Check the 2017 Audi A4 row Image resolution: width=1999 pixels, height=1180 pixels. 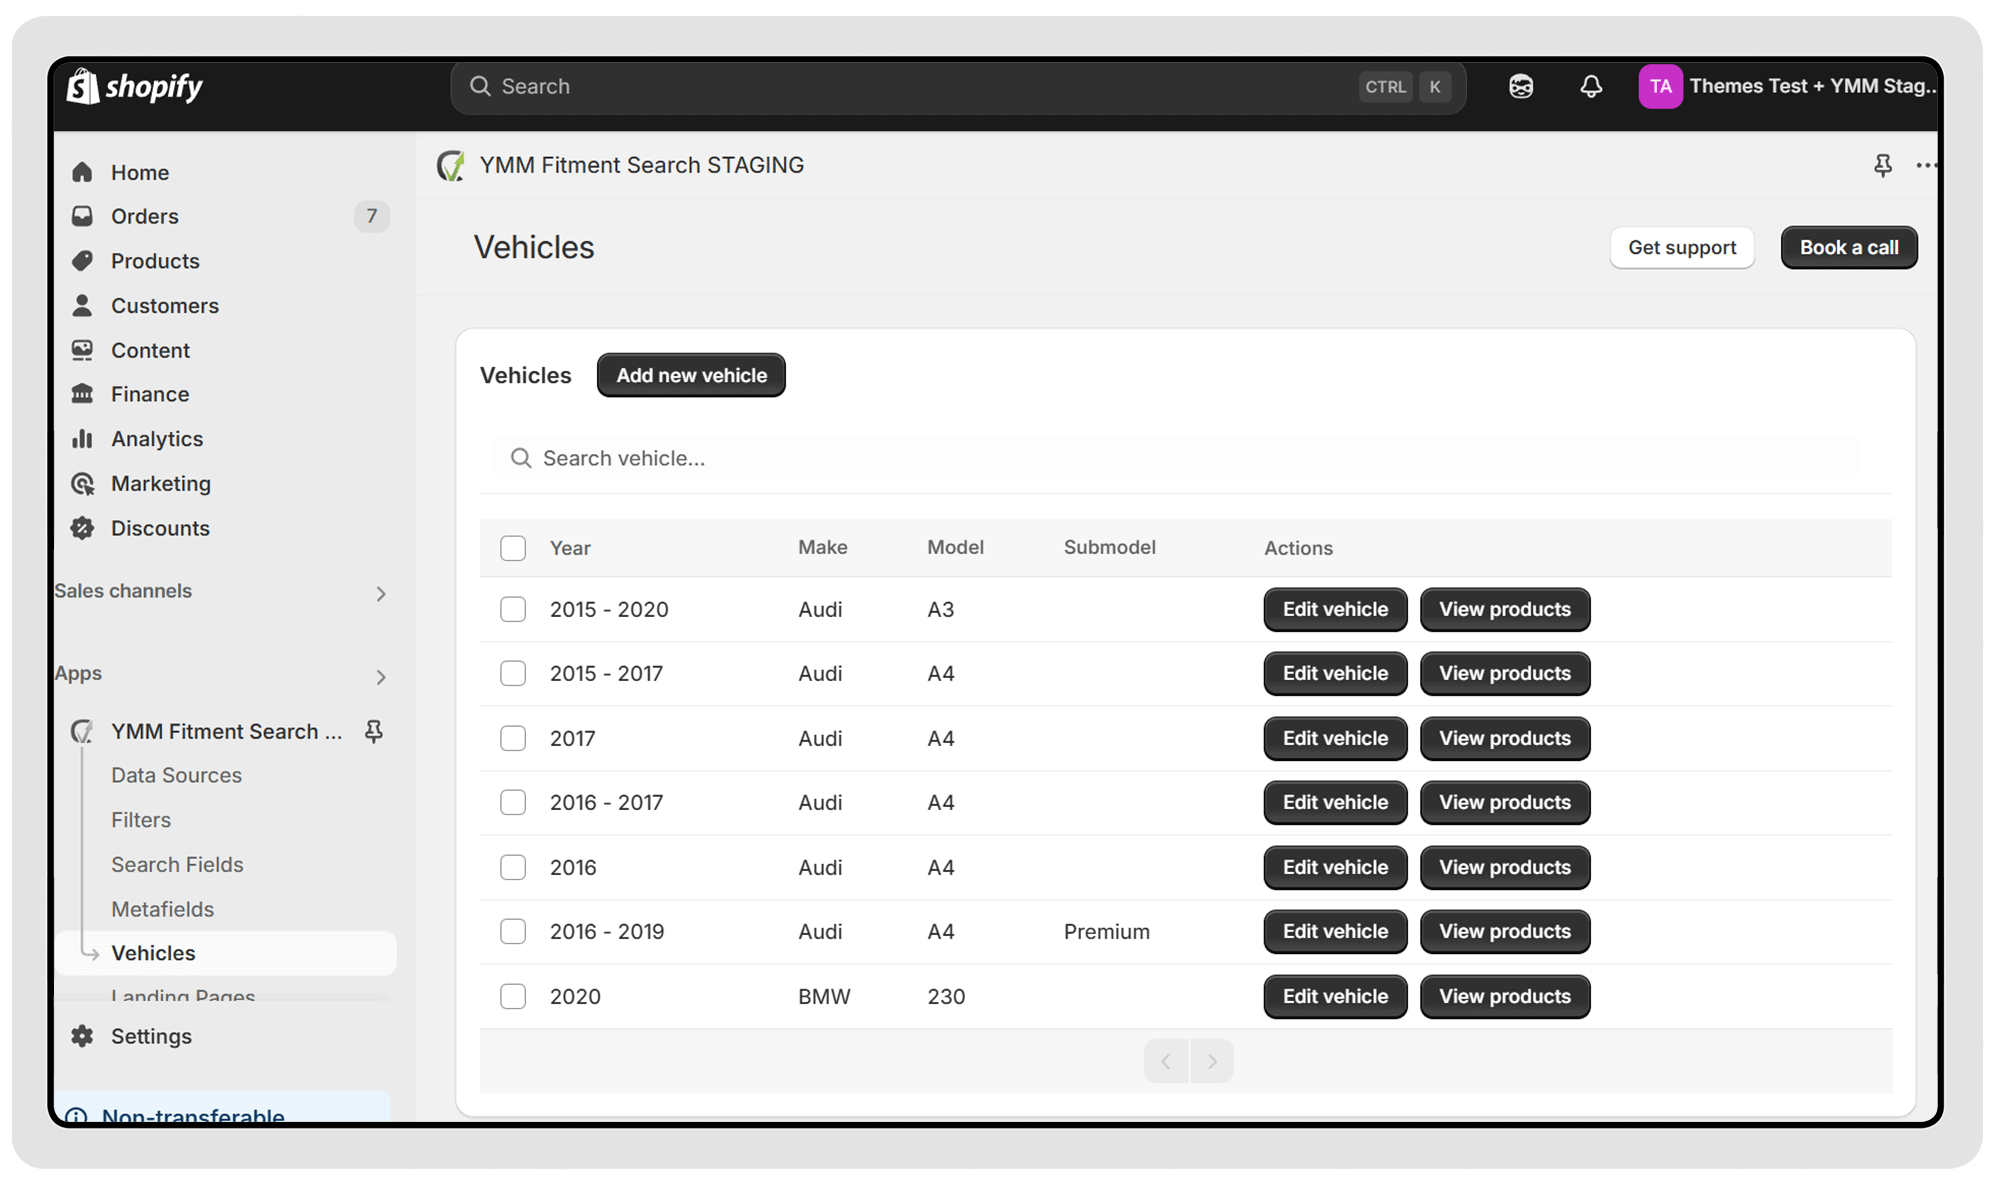click(513, 738)
